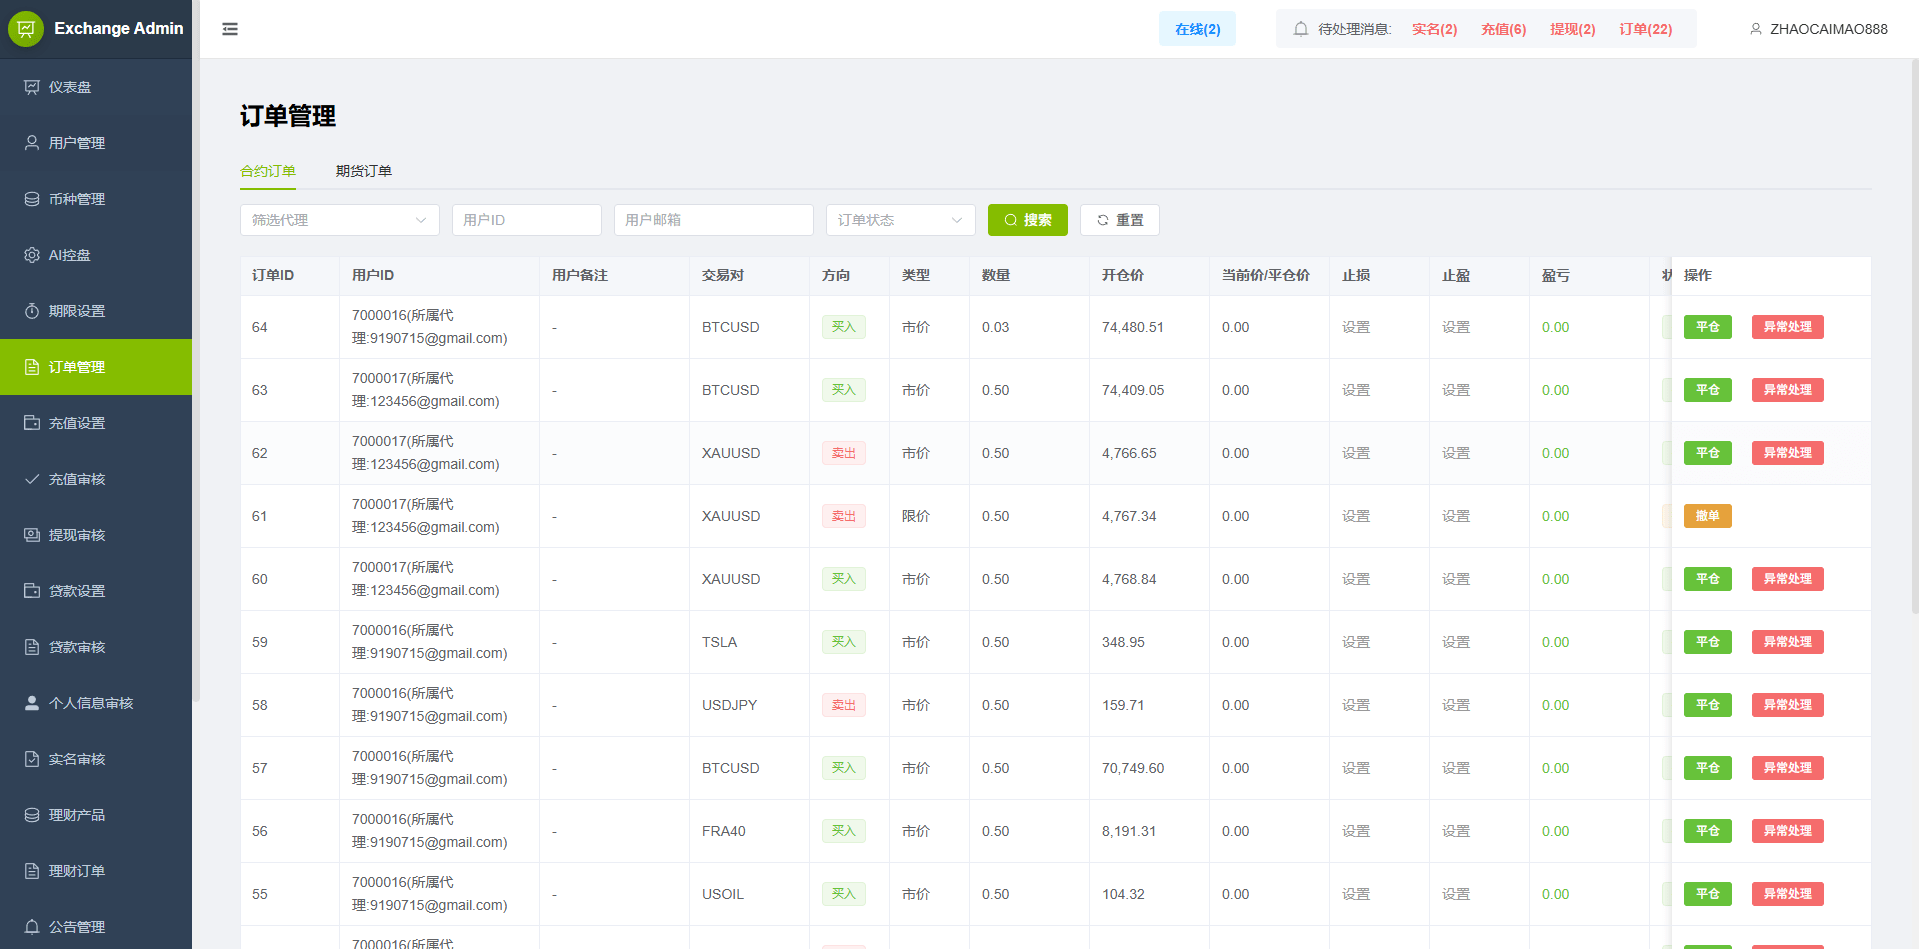Screen dimensions: 1919x949
Task: Click the 期限设置 timer icon
Action: (x=32, y=311)
